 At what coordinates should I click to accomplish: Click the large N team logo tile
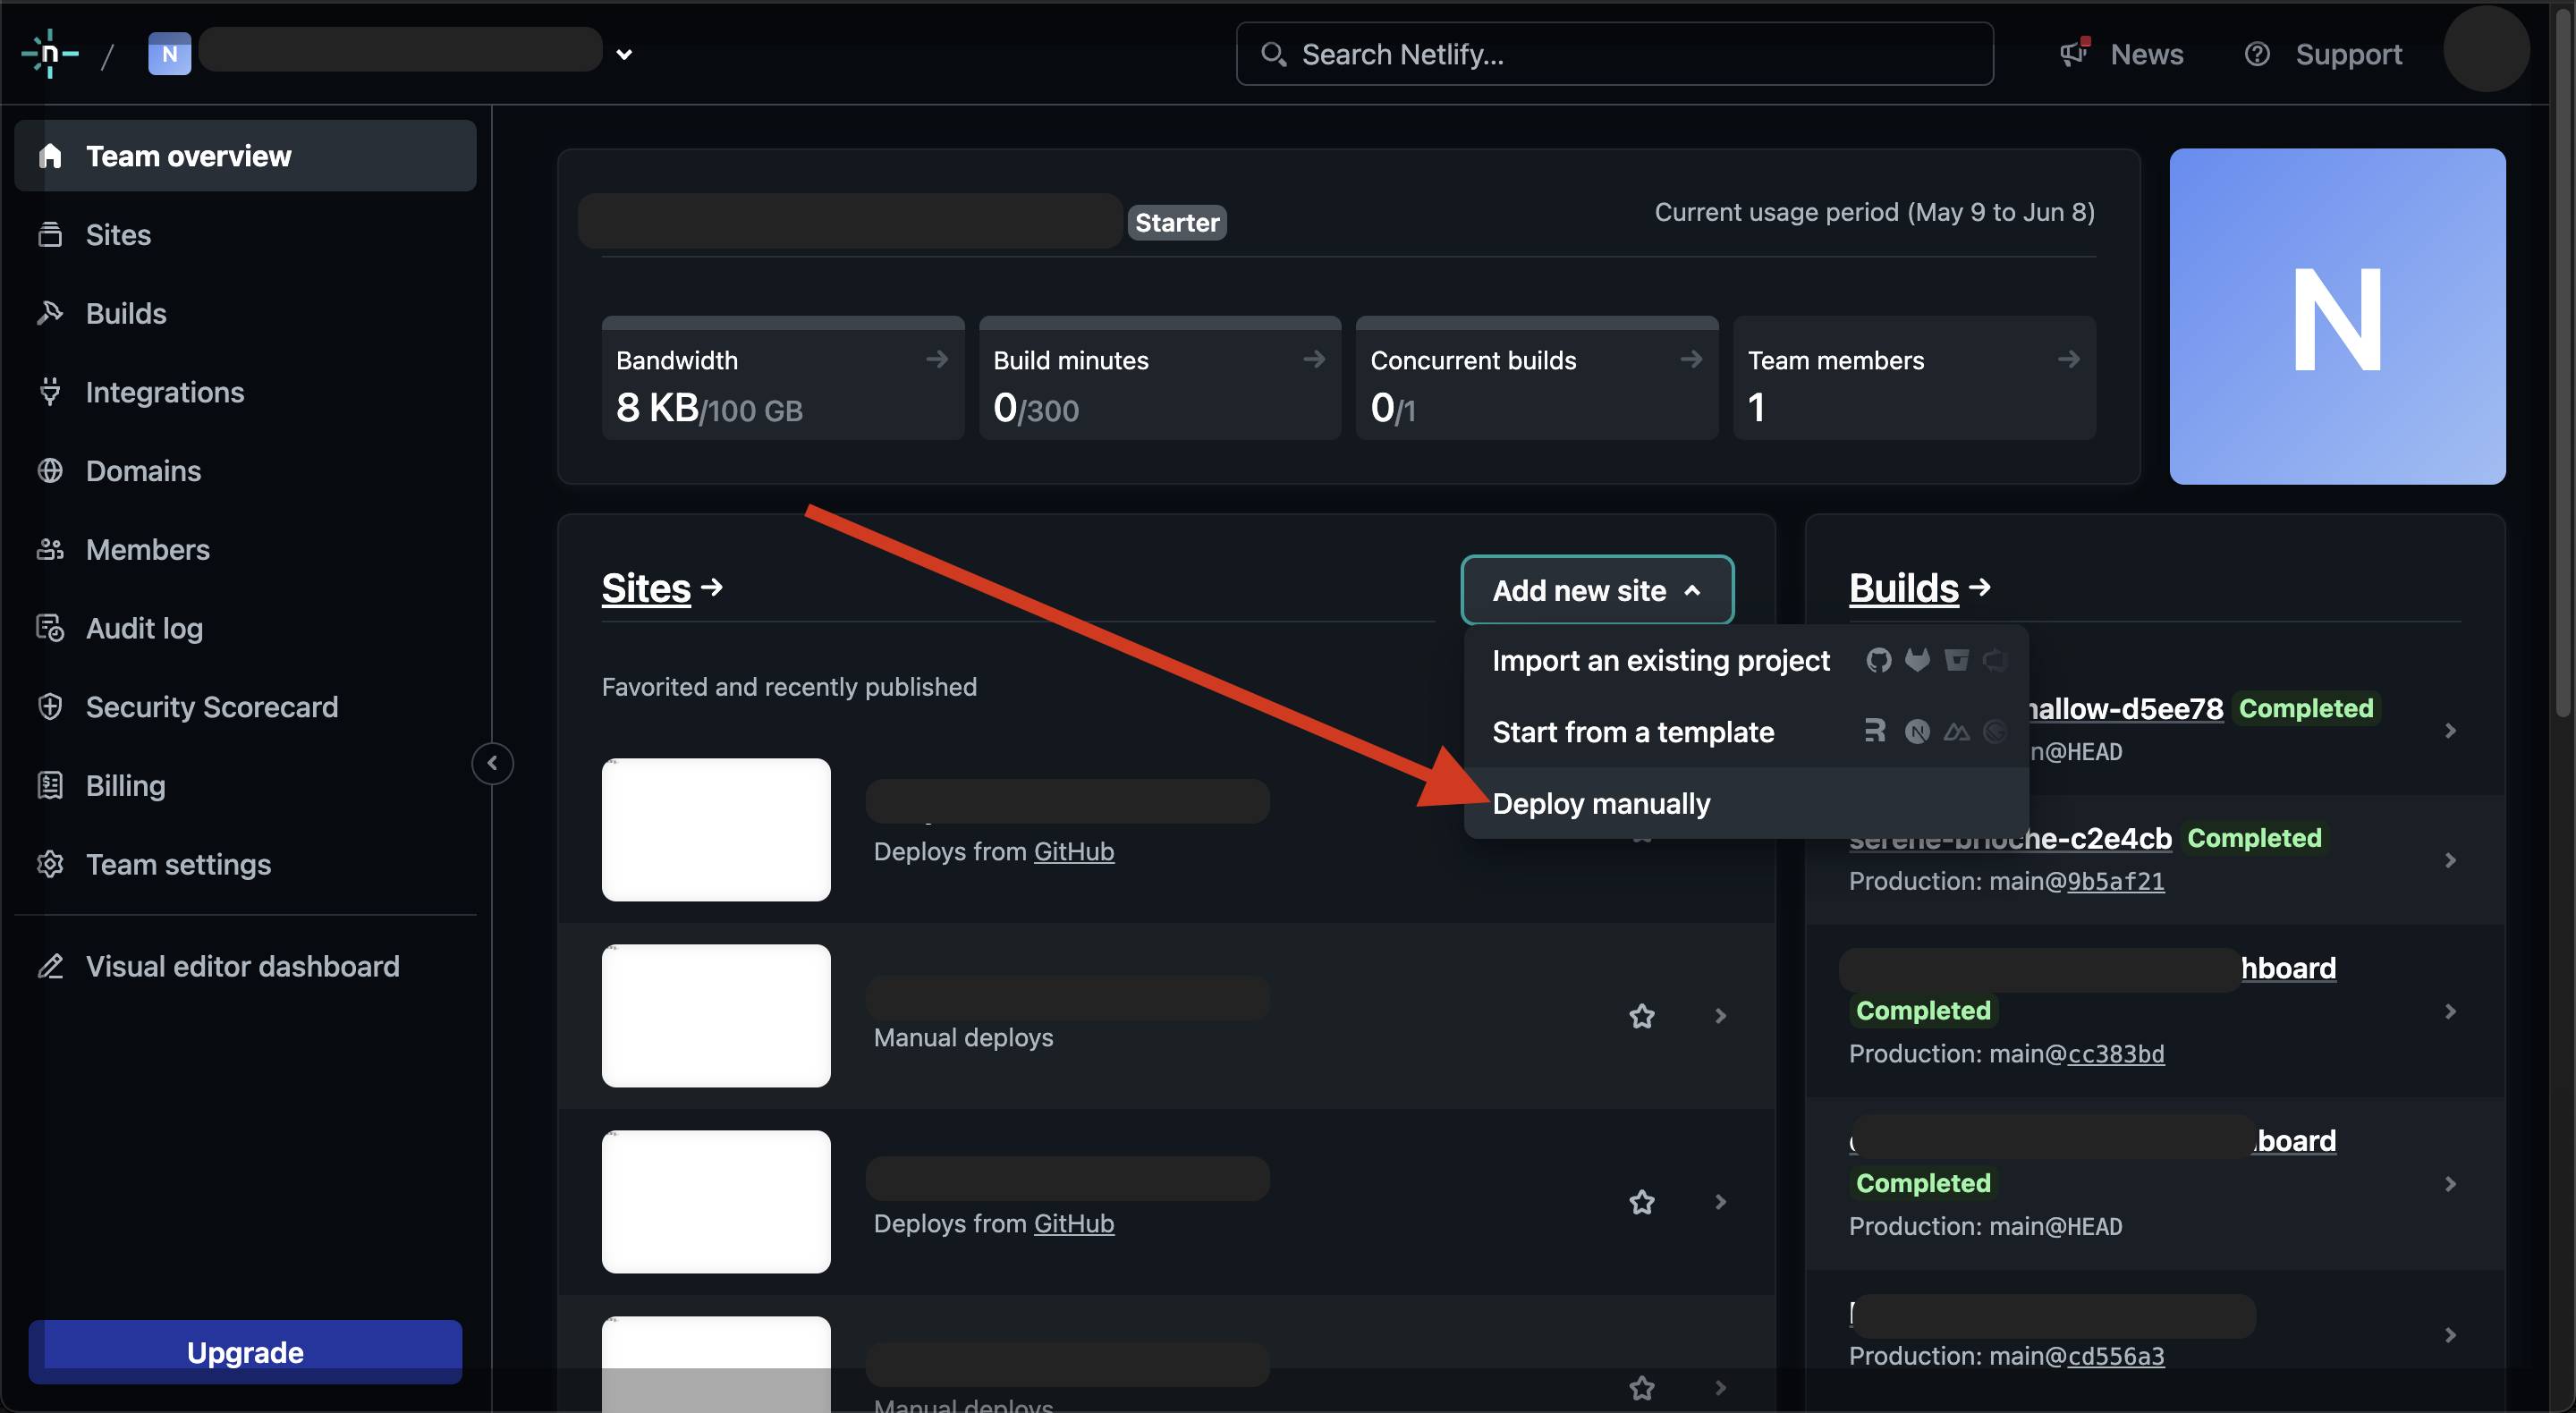[x=2337, y=317]
